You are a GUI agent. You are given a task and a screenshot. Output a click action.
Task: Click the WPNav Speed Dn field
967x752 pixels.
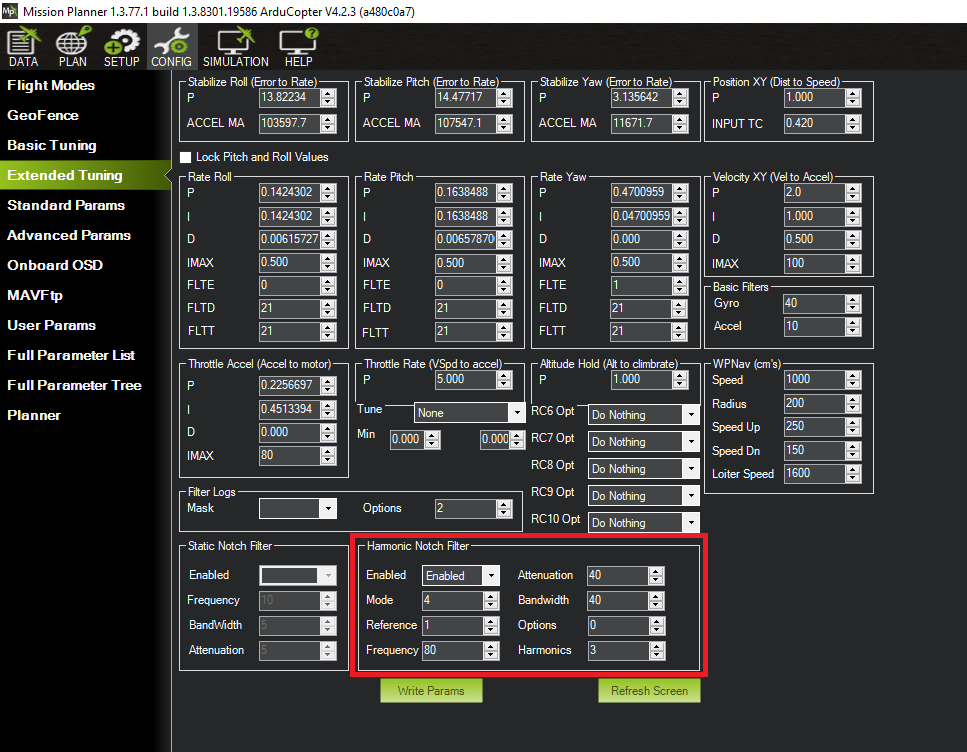(814, 450)
